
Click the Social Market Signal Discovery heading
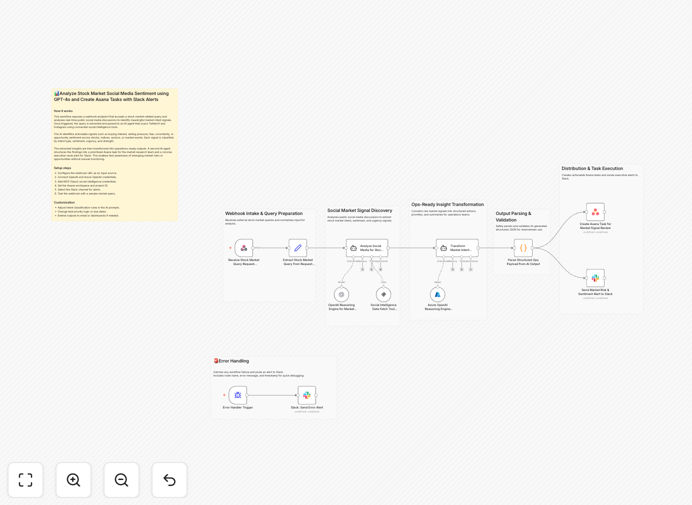[x=360, y=211]
